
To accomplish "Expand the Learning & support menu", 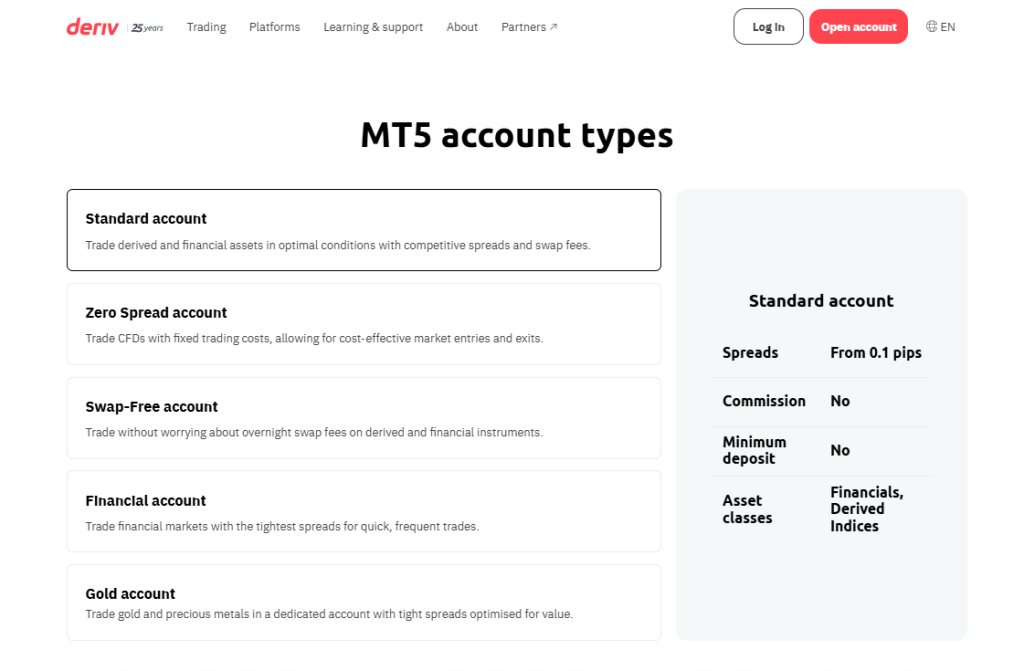I will click(373, 27).
